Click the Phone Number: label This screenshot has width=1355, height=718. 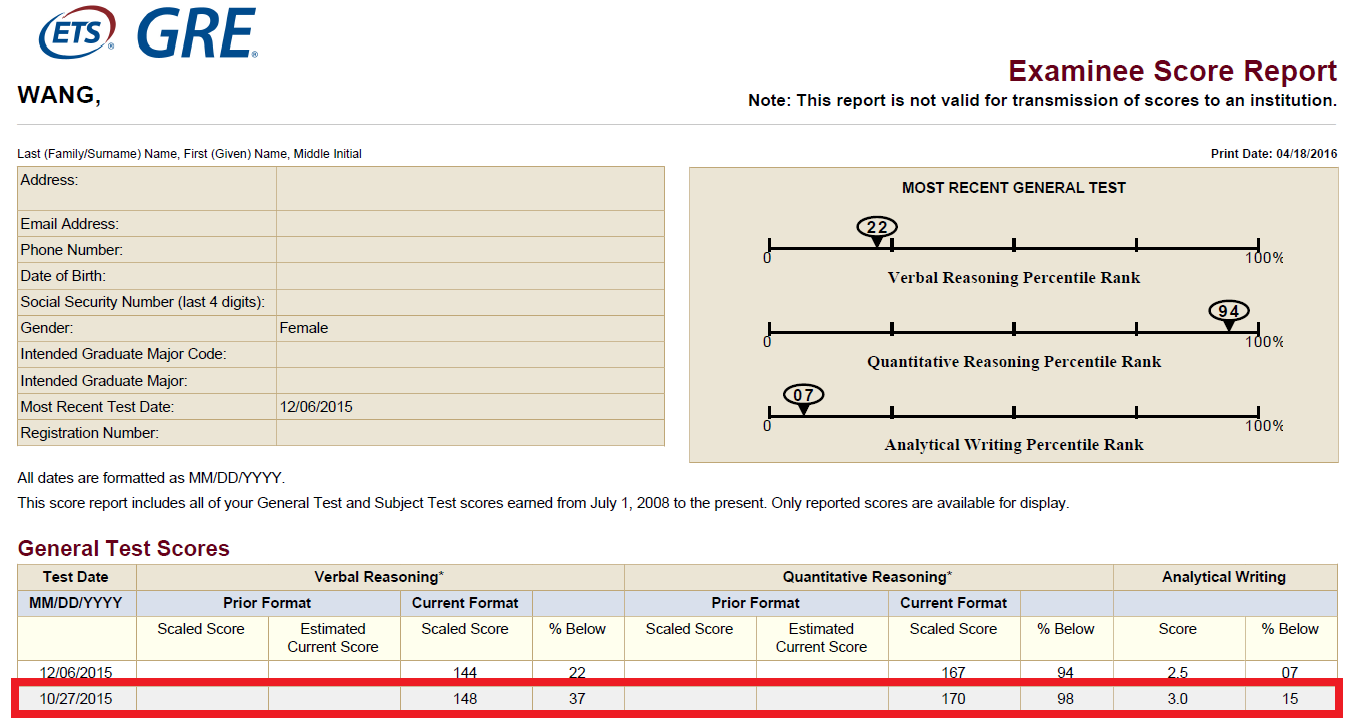pos(72,250)
